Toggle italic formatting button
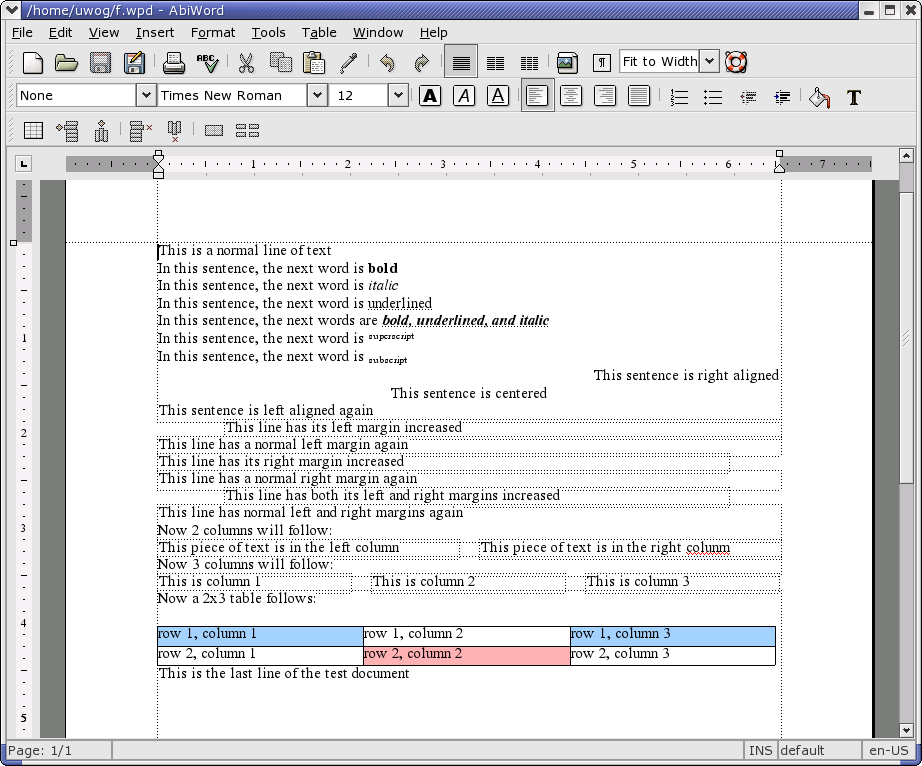 [x=464, y=96]
